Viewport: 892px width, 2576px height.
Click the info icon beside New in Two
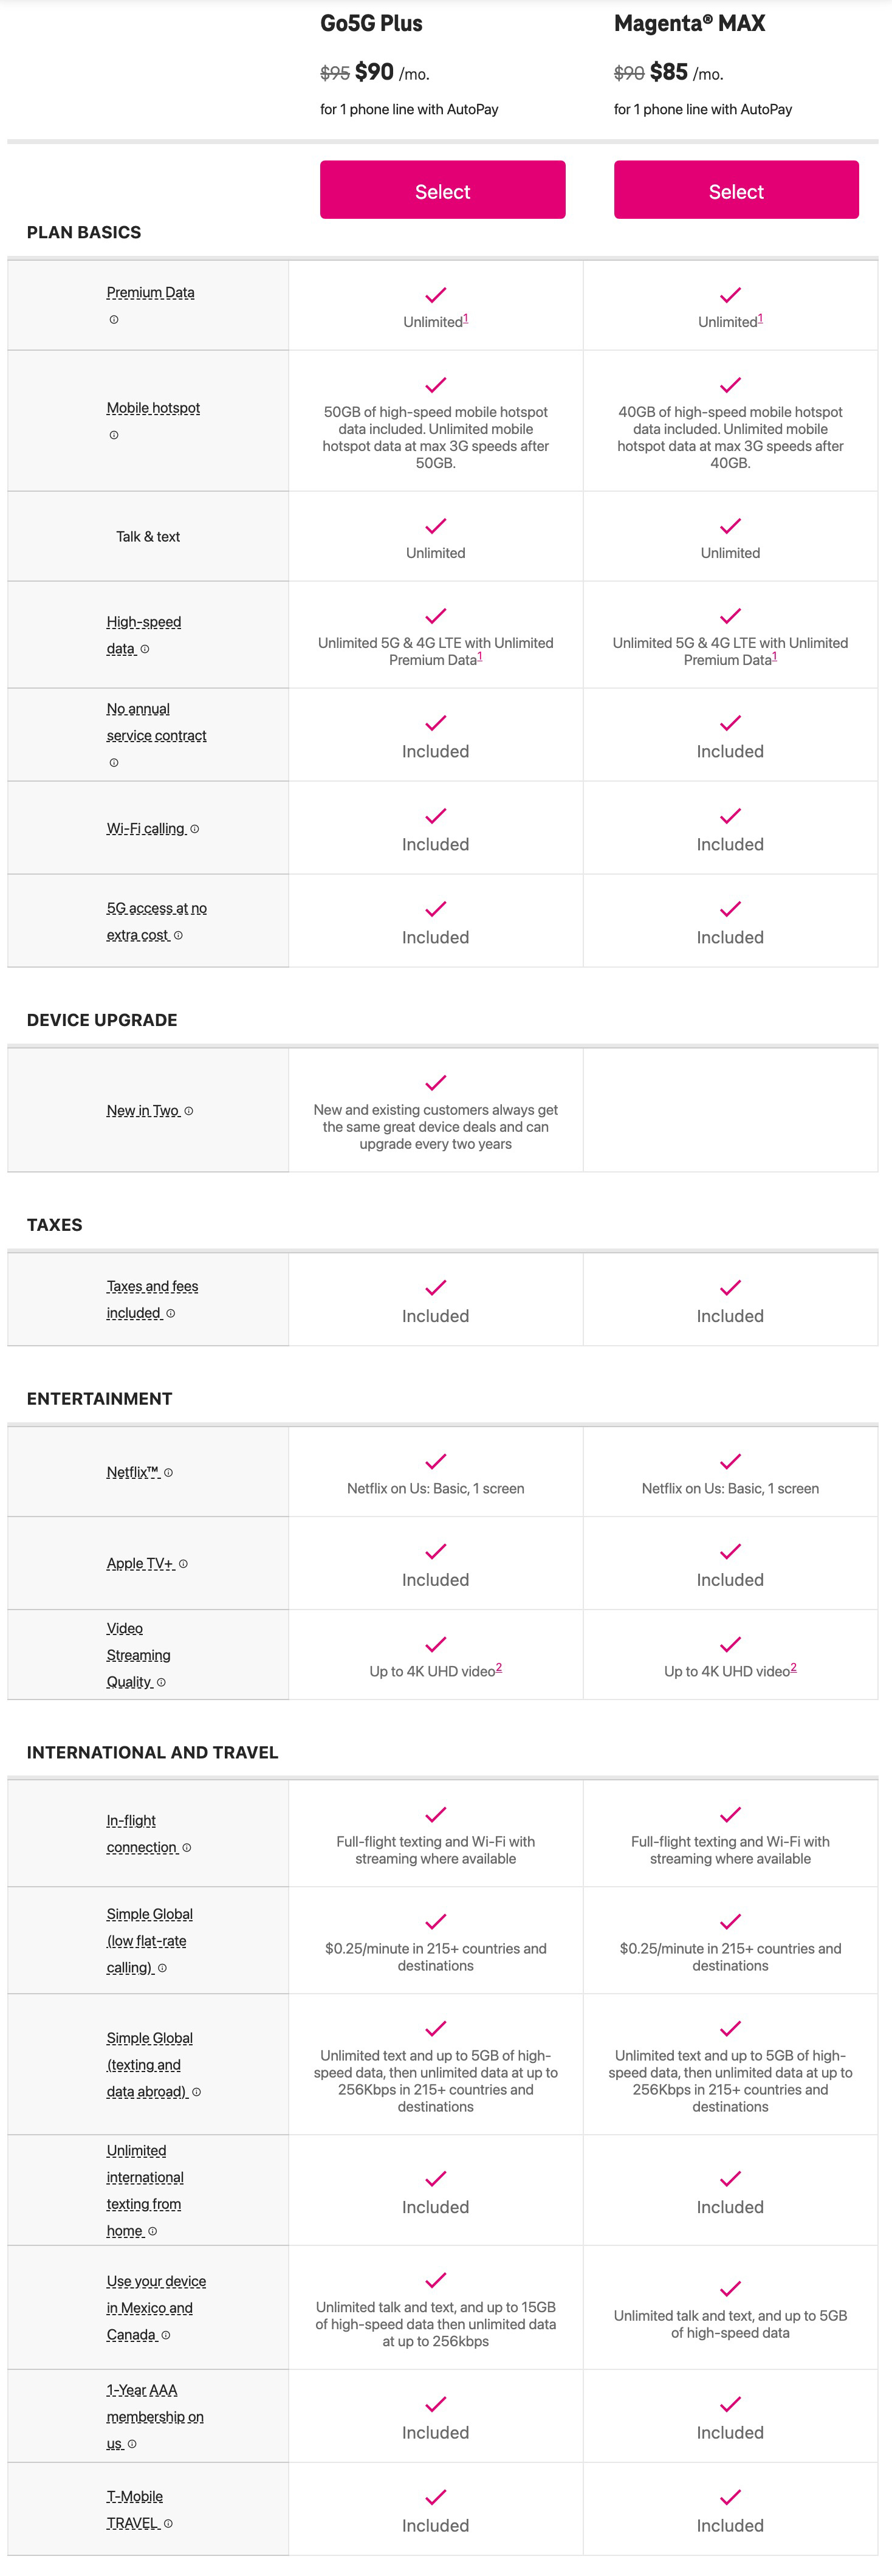tap(189, 1111)
